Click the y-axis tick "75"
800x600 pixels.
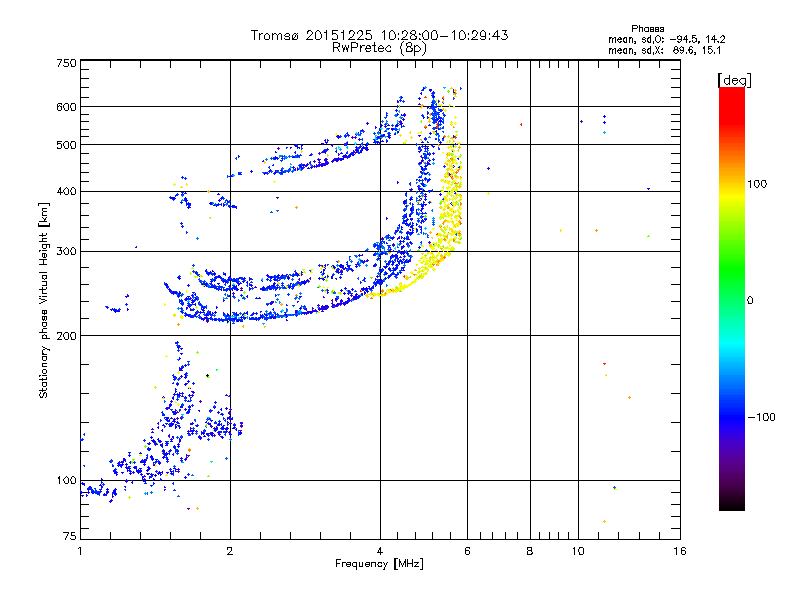[70, 536]
